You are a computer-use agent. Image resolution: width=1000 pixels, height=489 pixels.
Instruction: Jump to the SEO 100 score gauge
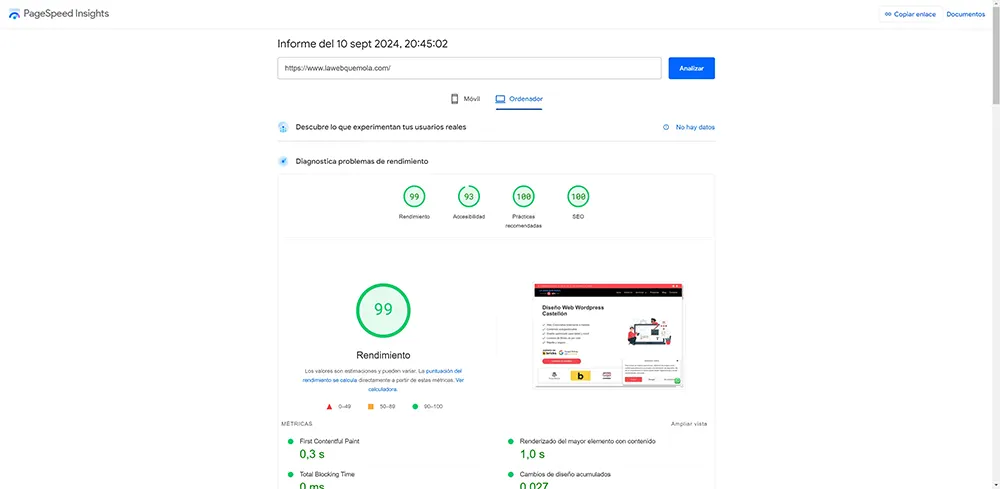(x=578, y=197)
